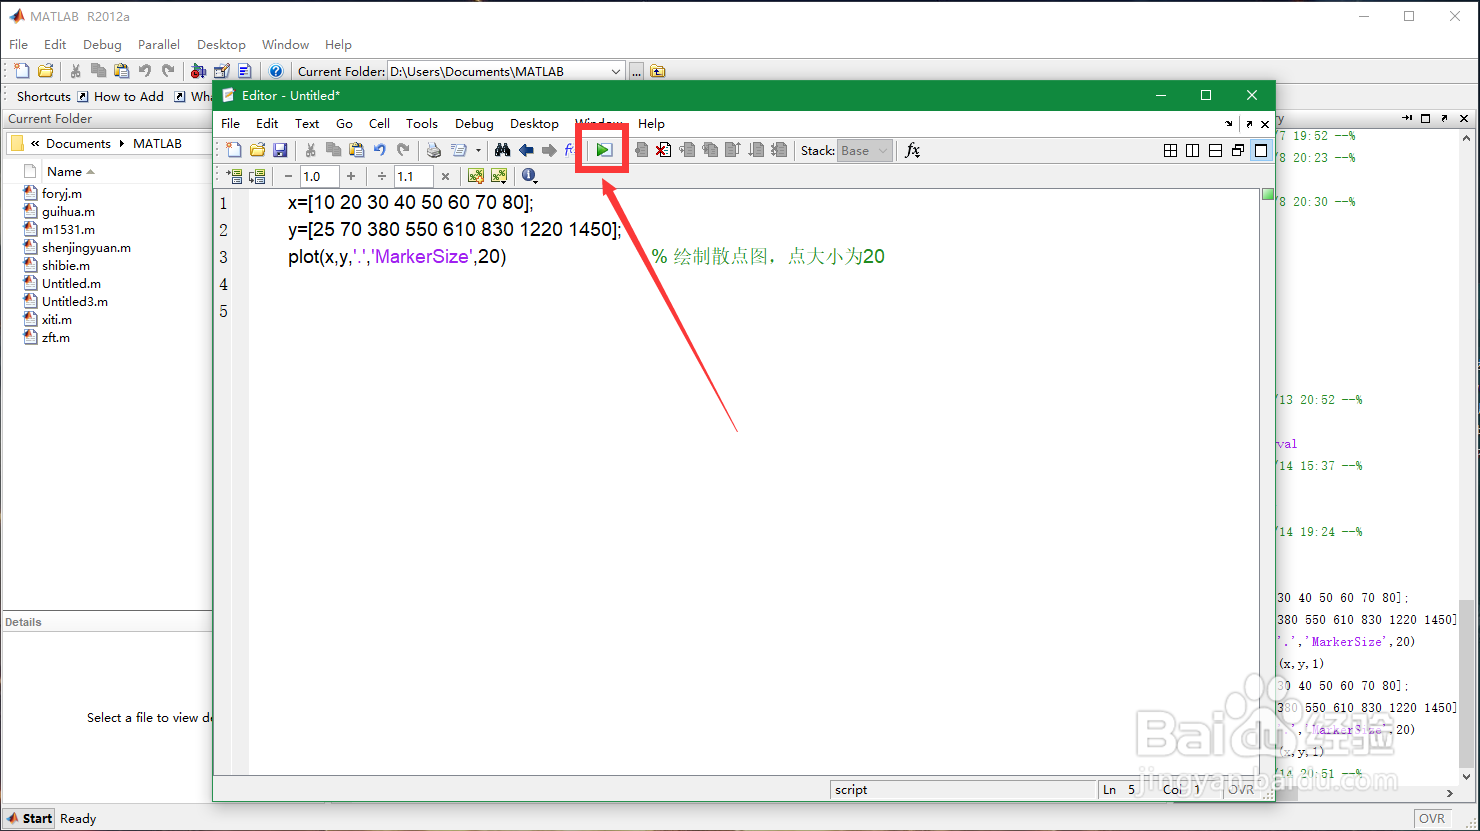Copy selection in the Editor toolbar
1480x831 pixels.
tap(333, 150)
